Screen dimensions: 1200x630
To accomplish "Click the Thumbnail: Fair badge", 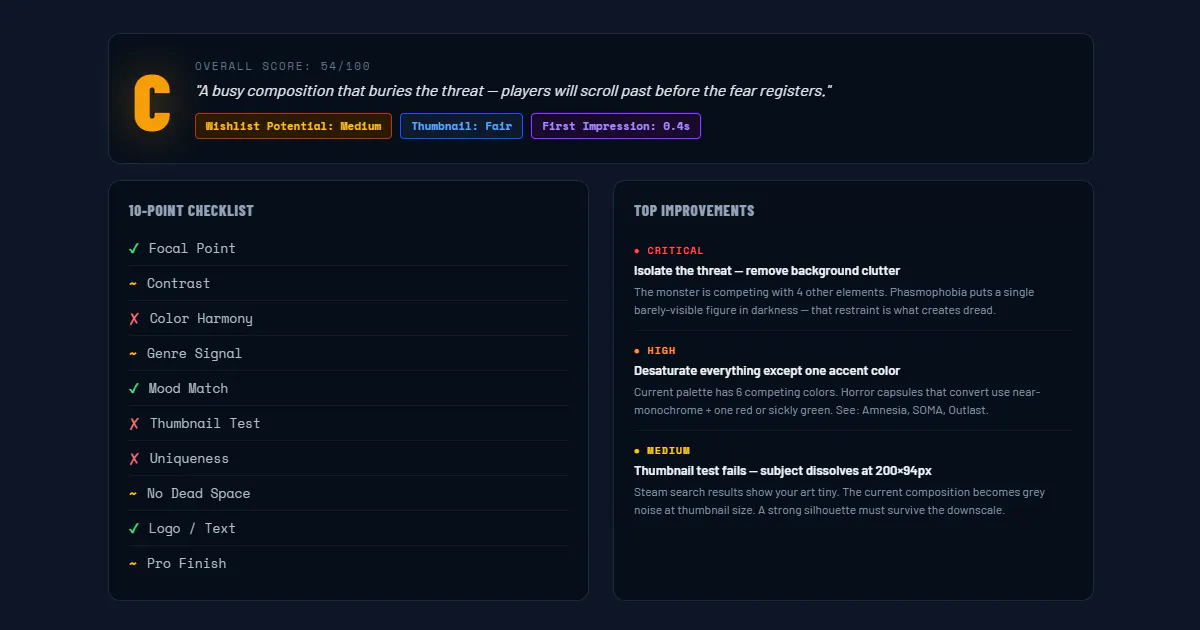I will (x=461, y=126).
